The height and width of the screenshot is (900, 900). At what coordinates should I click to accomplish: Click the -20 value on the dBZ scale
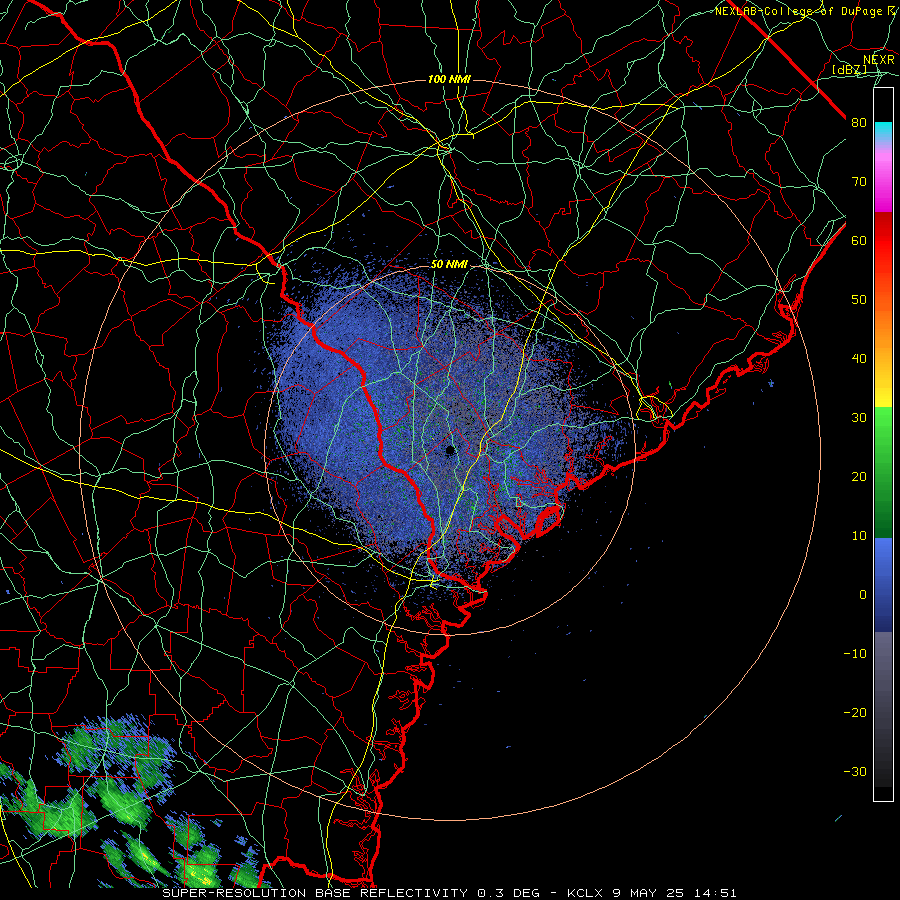click(x=855, y=713)
